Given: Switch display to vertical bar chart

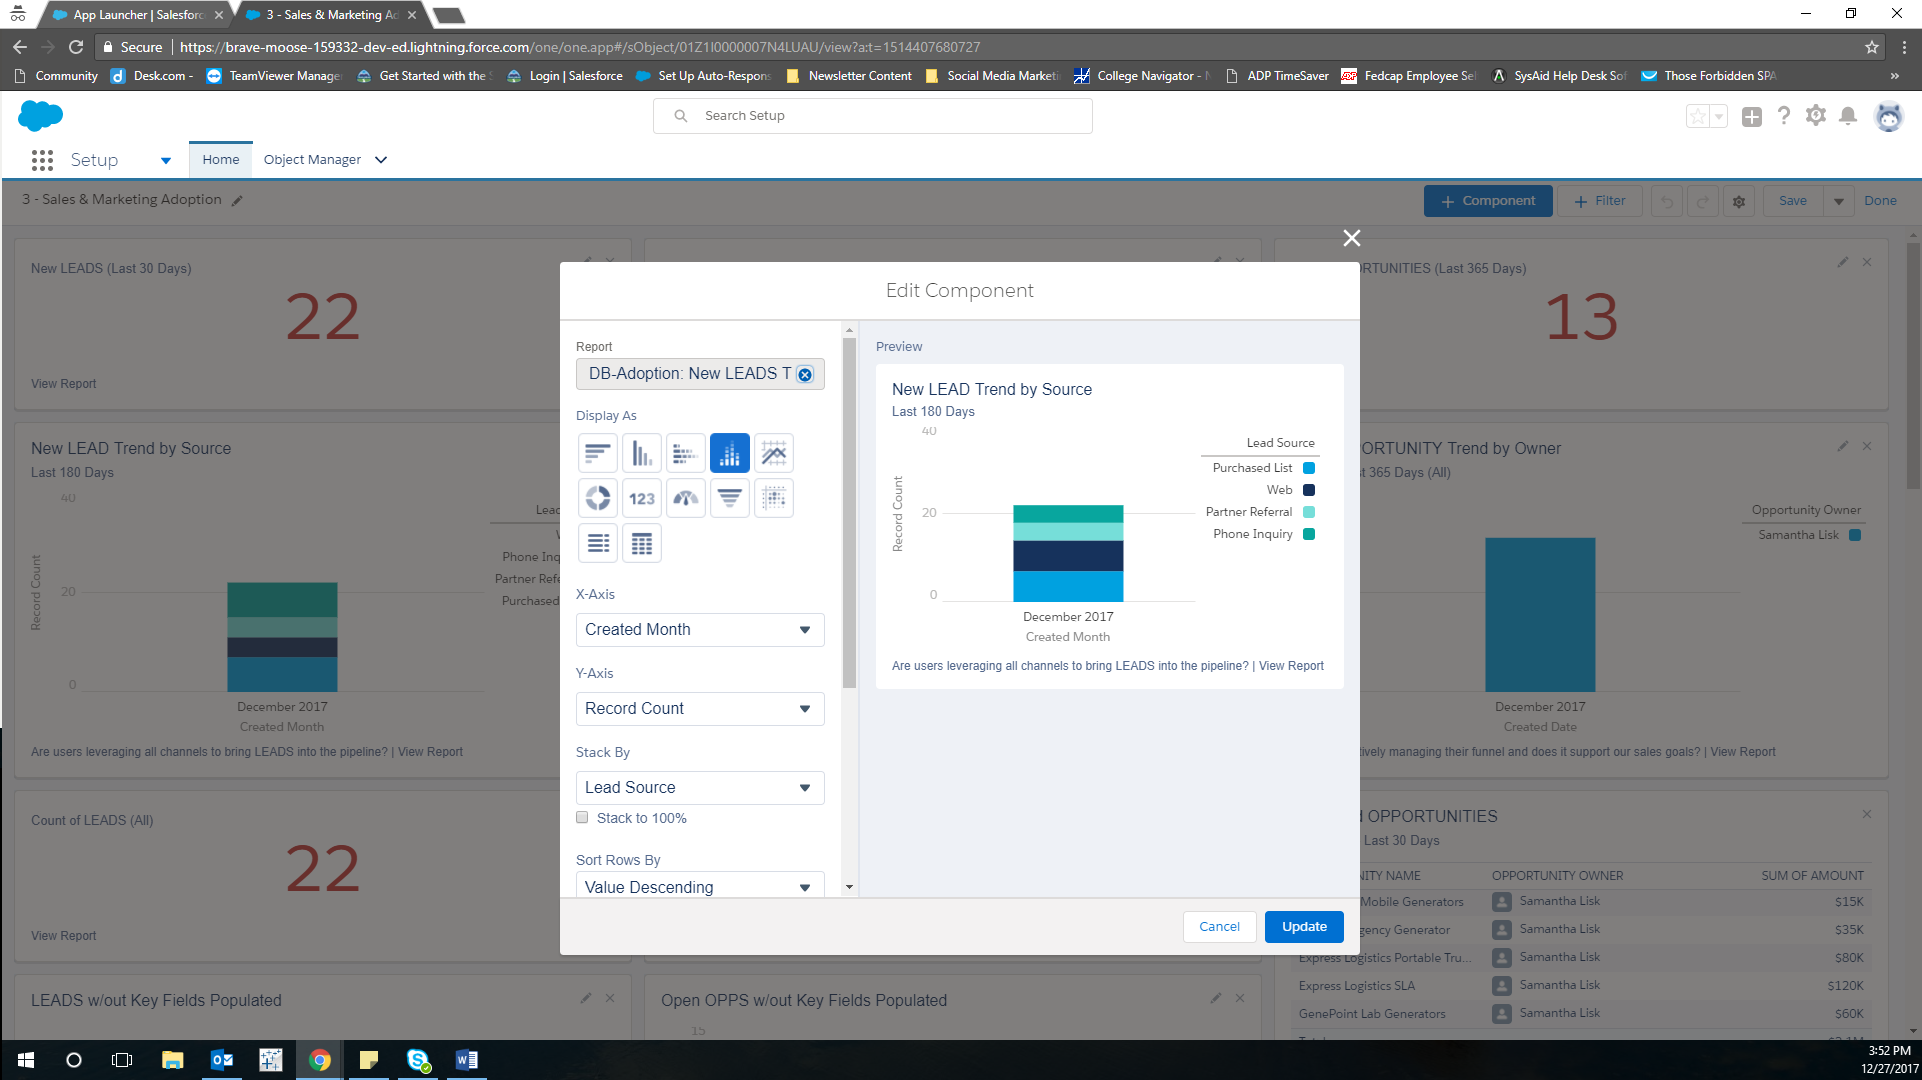Looking at the screenshot, I should pyautogui.click(x=641, y=452).
